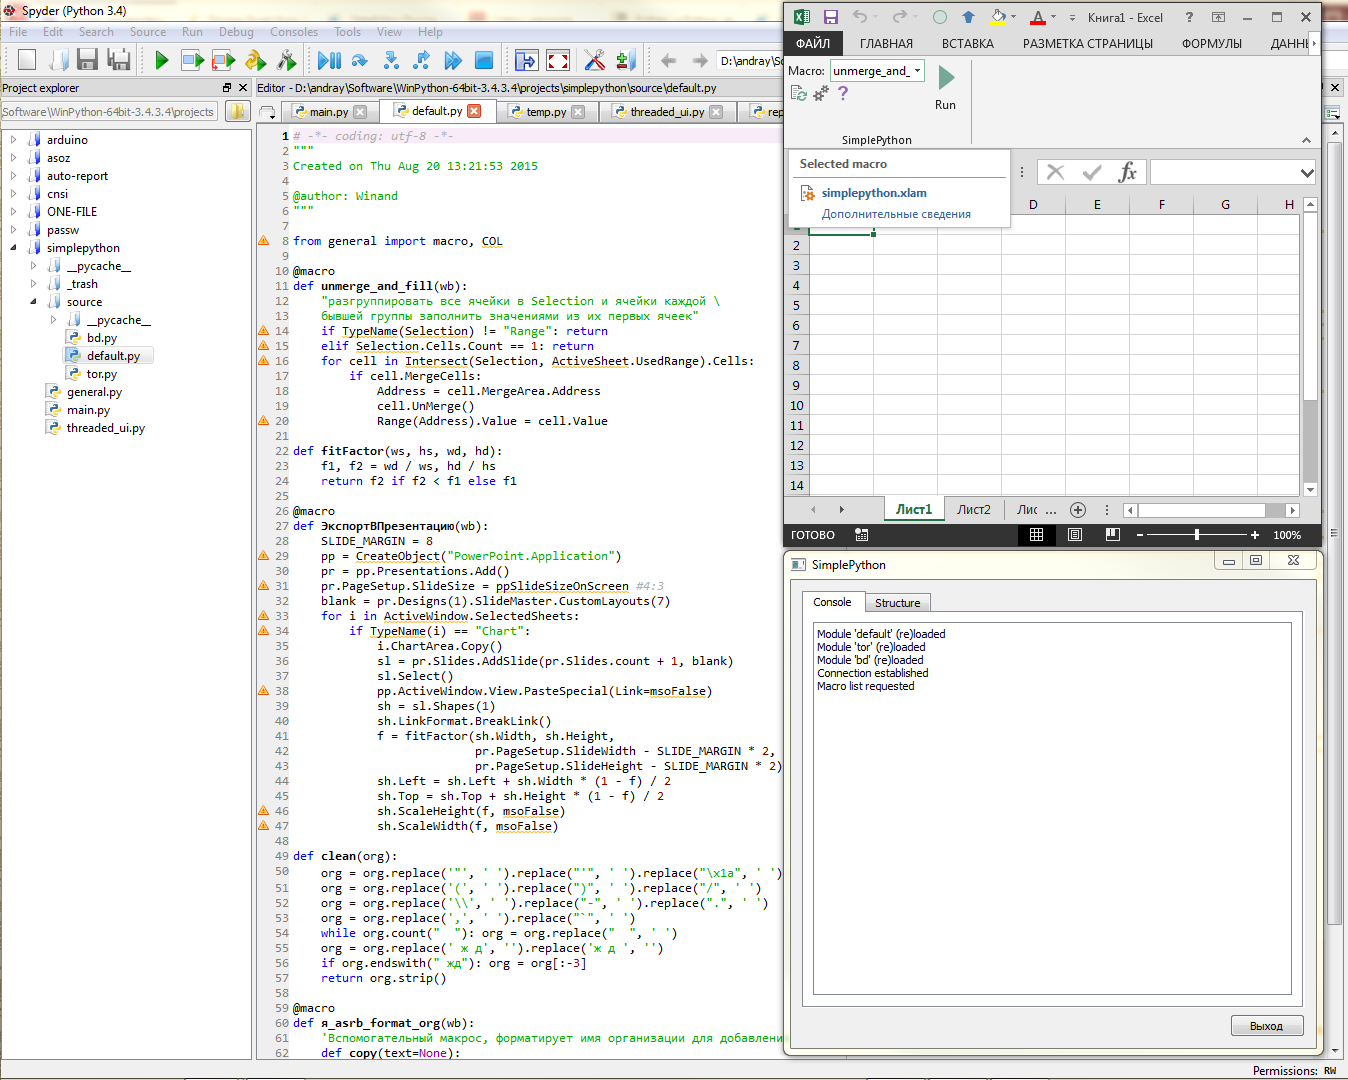Image resolution: width=1348 pixels, height=1080 pixels.
Task: Enable Page Break Preview view in Excel
Action: tap(1112, 535)
